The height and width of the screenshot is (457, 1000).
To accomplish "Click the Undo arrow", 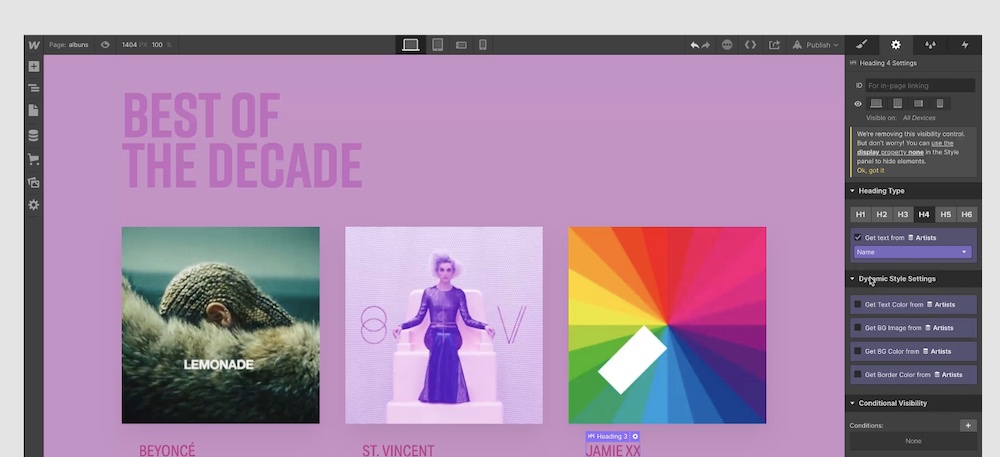I will 695,45.
